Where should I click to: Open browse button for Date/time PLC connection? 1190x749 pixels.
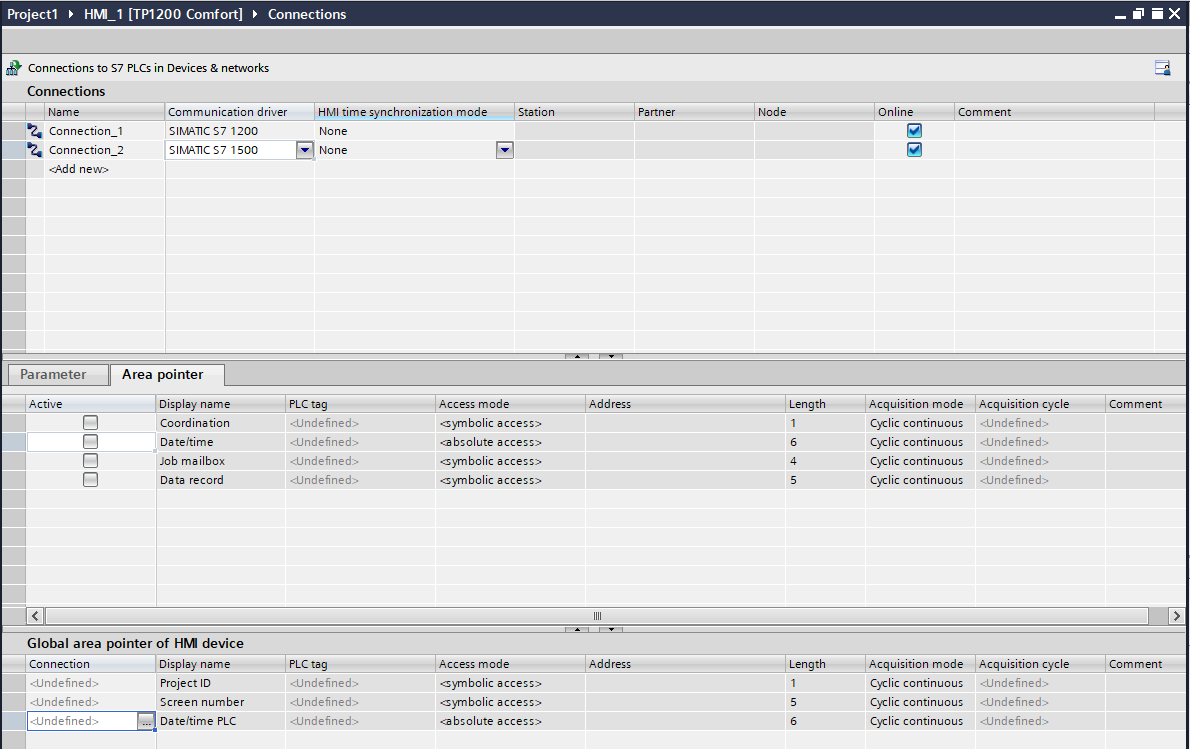coord(146,721)
